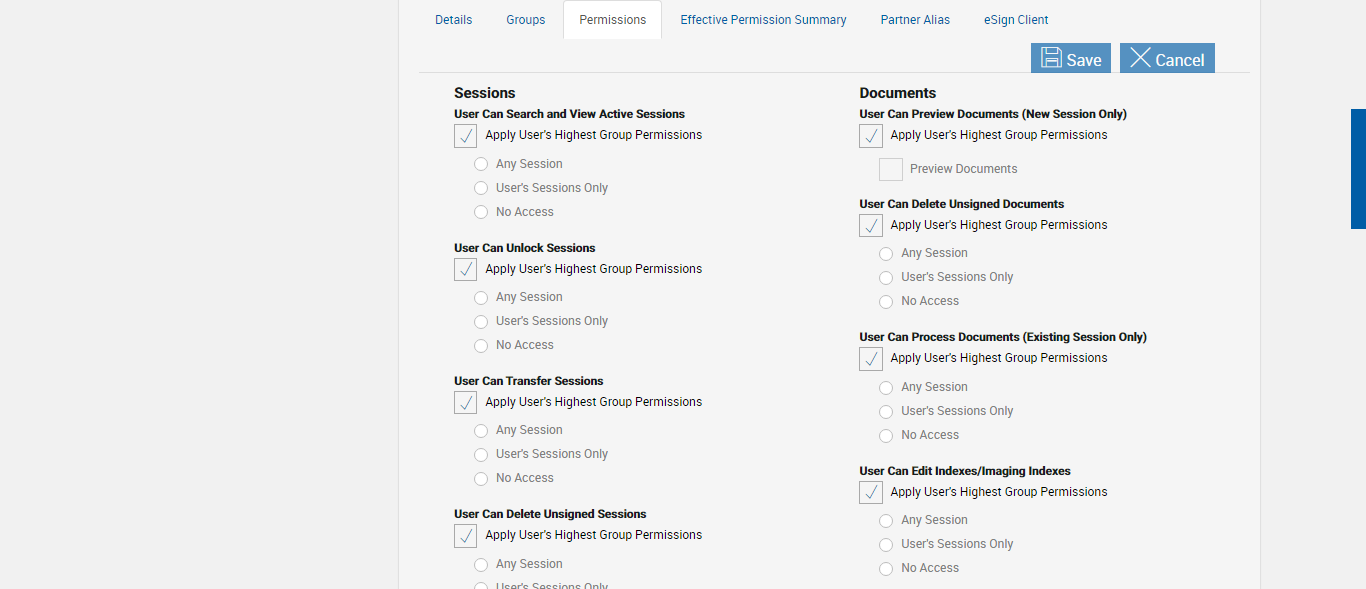This screenshot has height=589, width=1366.
Task: Uncheck group permissions for Delete Unsigned Documents
Action: pyautogui.click(x=871, y=226)
